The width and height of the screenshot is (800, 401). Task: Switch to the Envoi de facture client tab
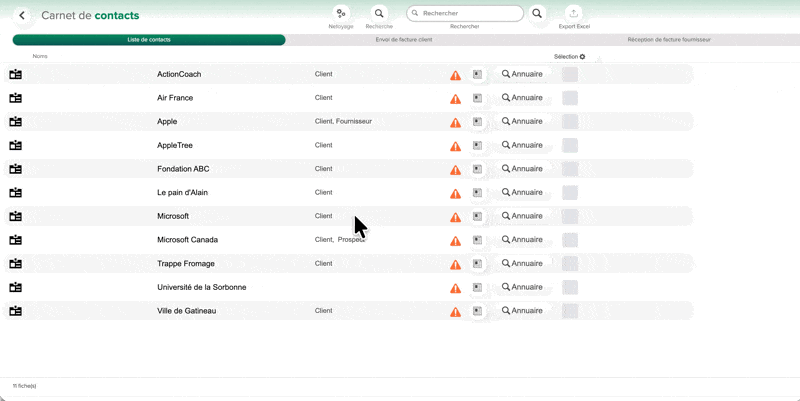(404, 40)
